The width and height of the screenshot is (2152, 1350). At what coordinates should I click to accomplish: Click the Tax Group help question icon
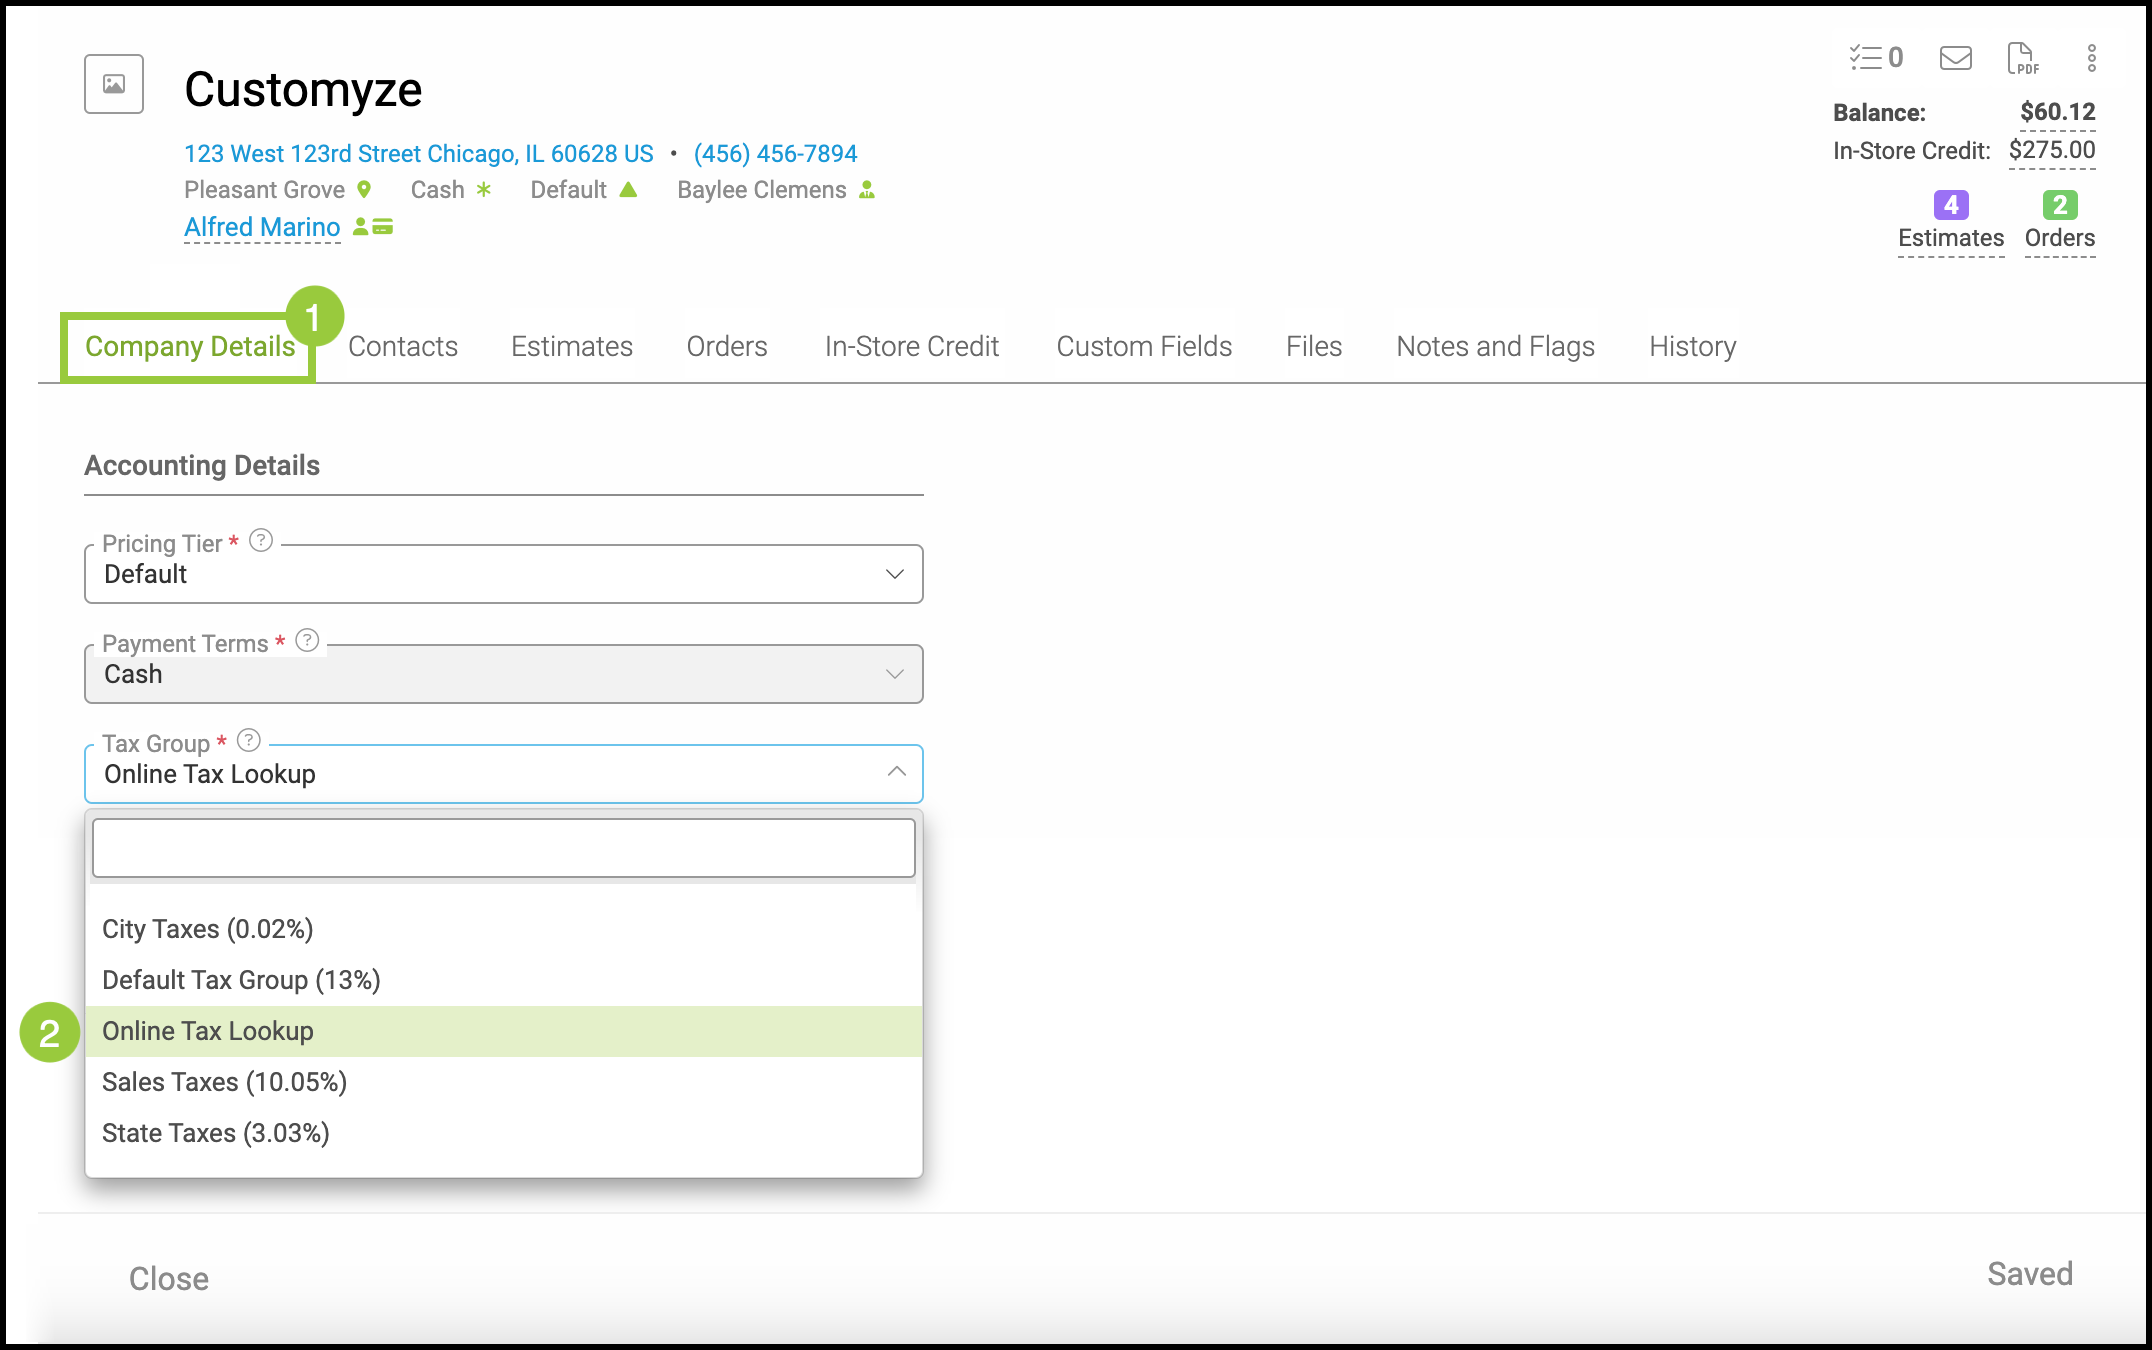click(x=249, y=741)
